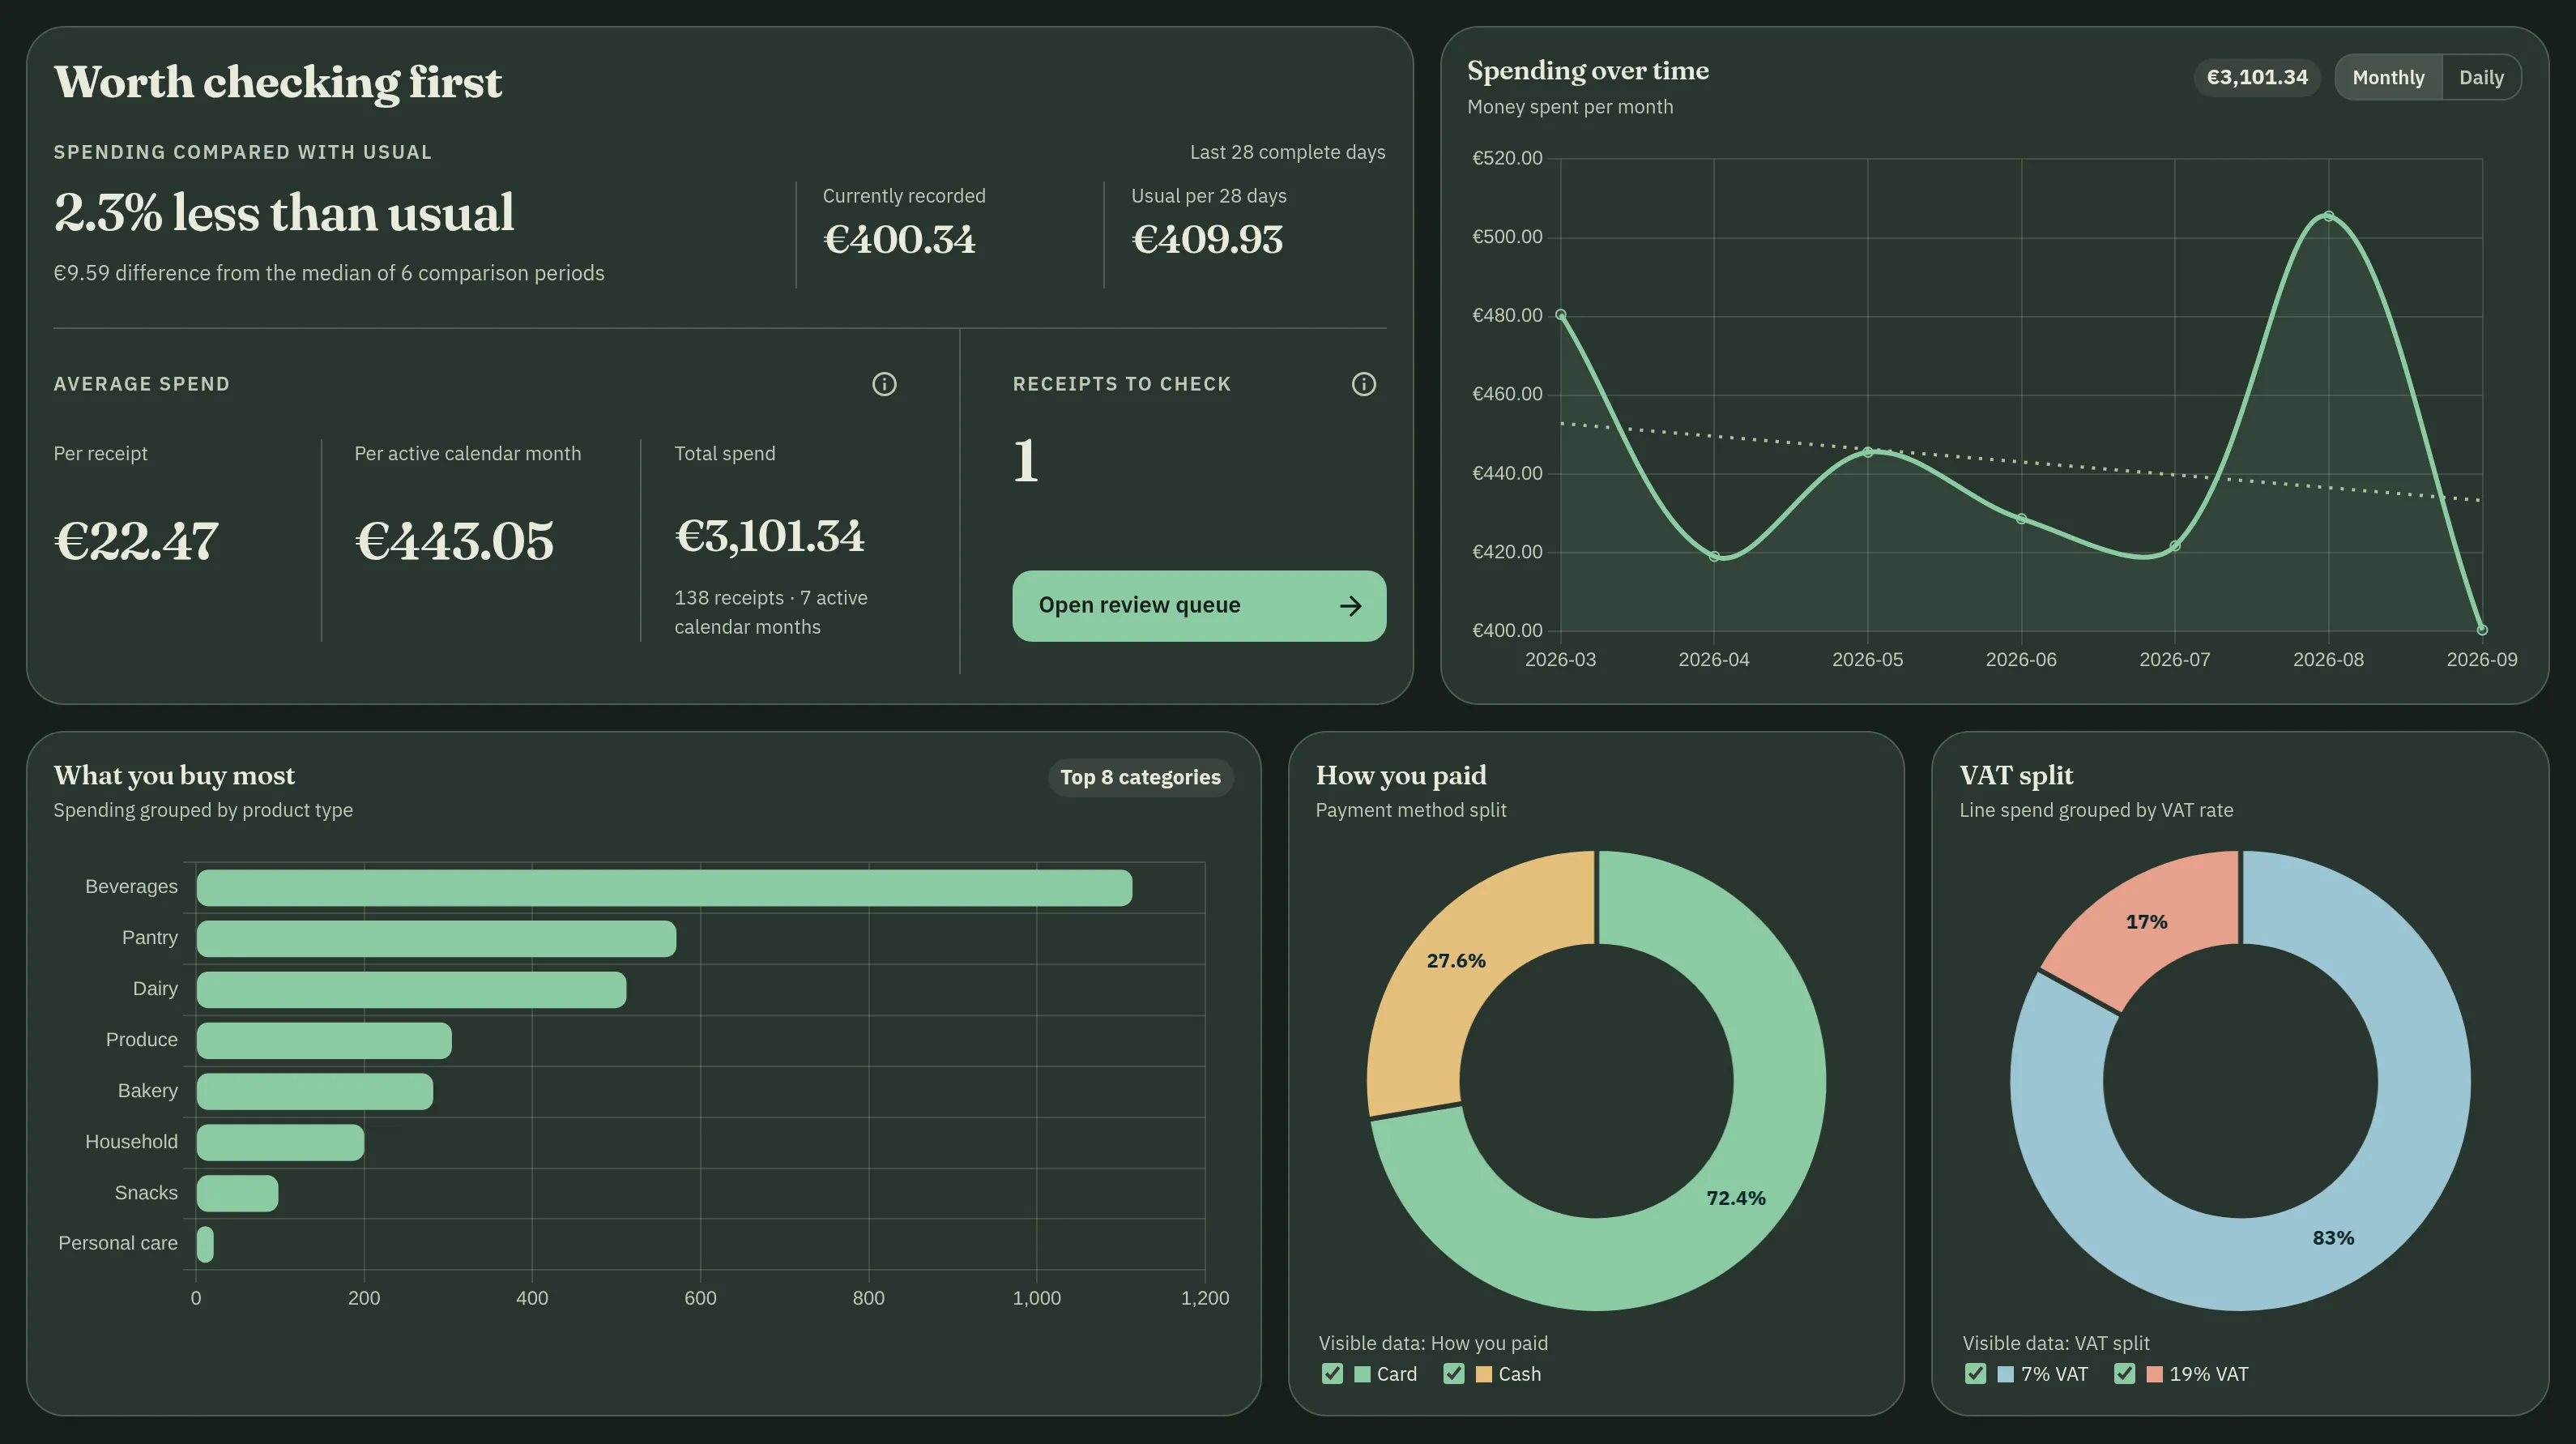
Task: Click the Pantry bar
Action: pyautogui.click(x=436, y=939)
